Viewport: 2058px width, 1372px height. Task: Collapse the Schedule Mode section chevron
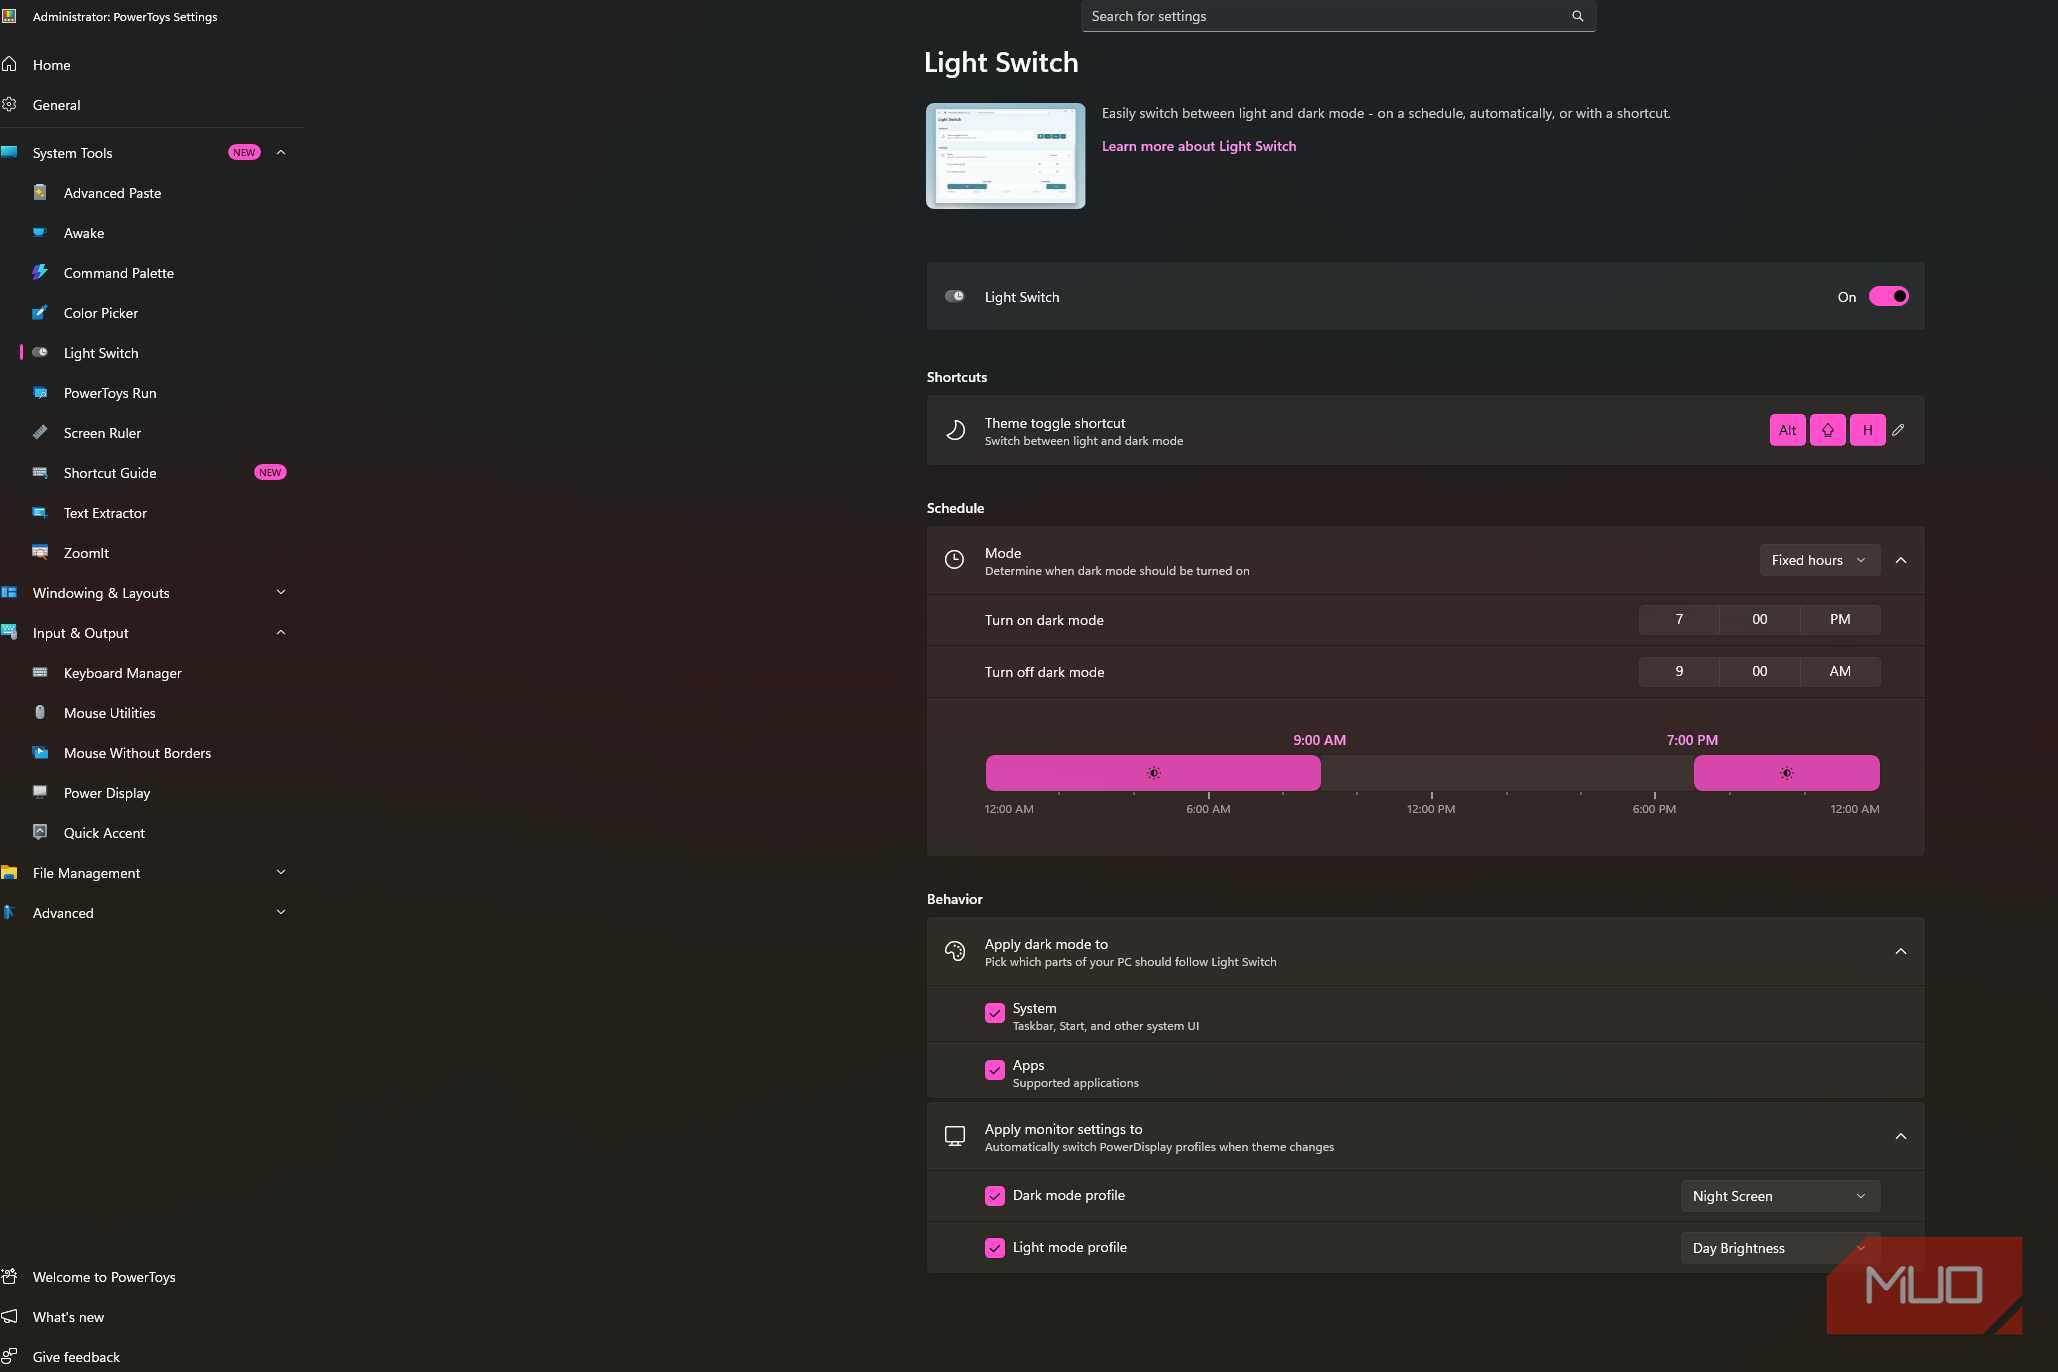(1901, 560)
